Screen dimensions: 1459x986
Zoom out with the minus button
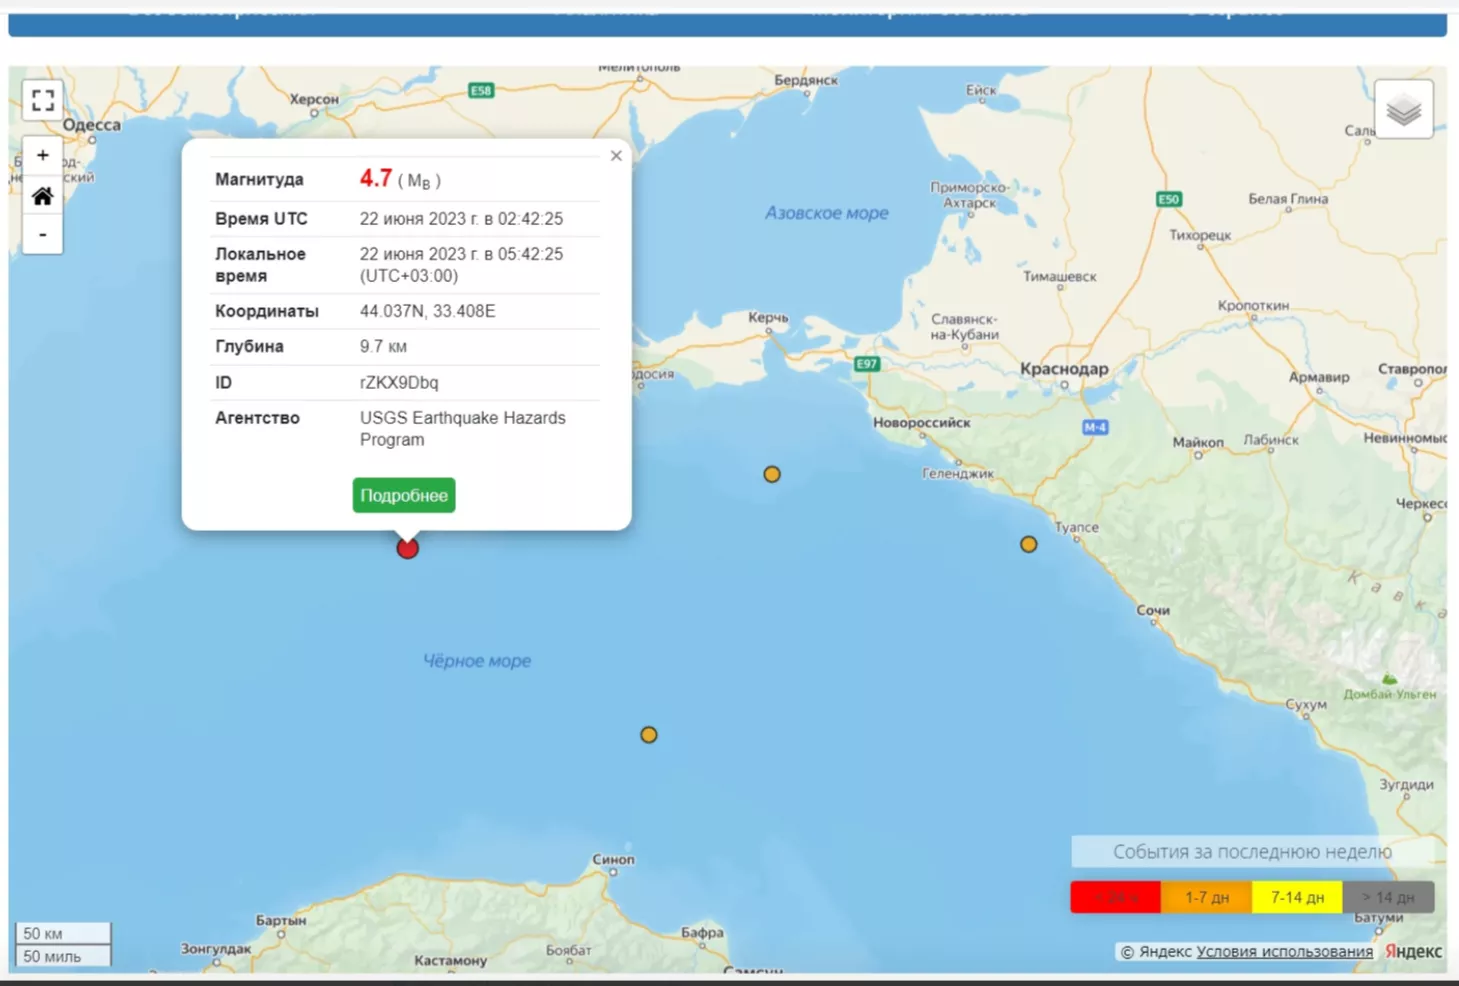43,235
